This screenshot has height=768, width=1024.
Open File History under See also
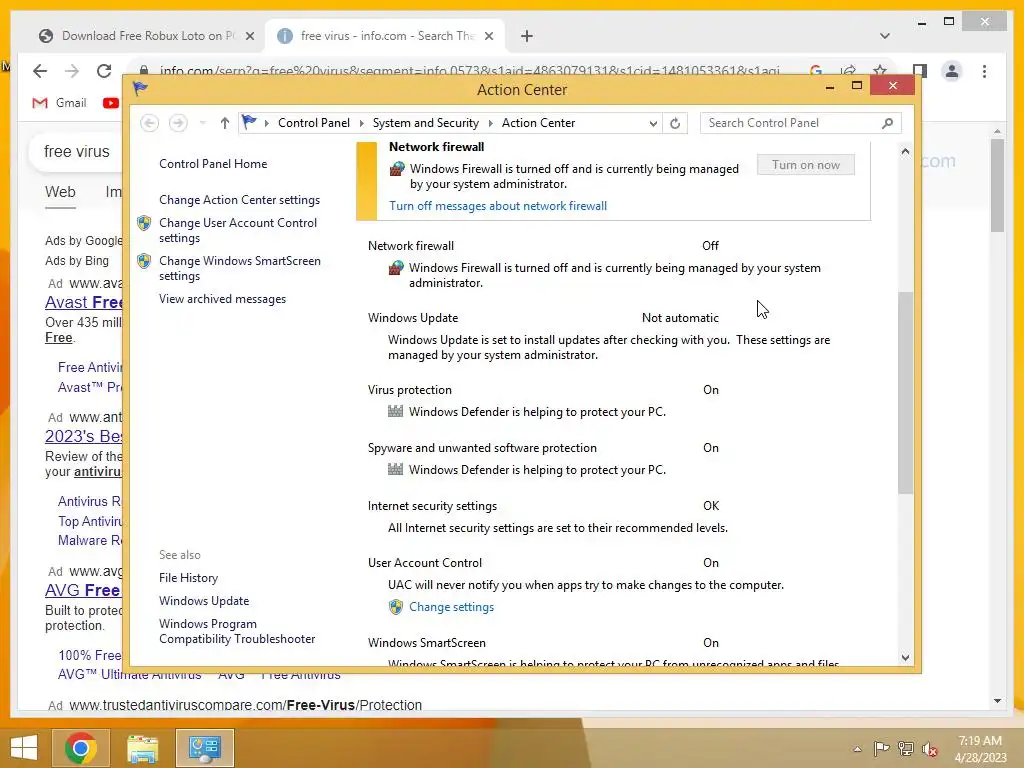point(188,578)
